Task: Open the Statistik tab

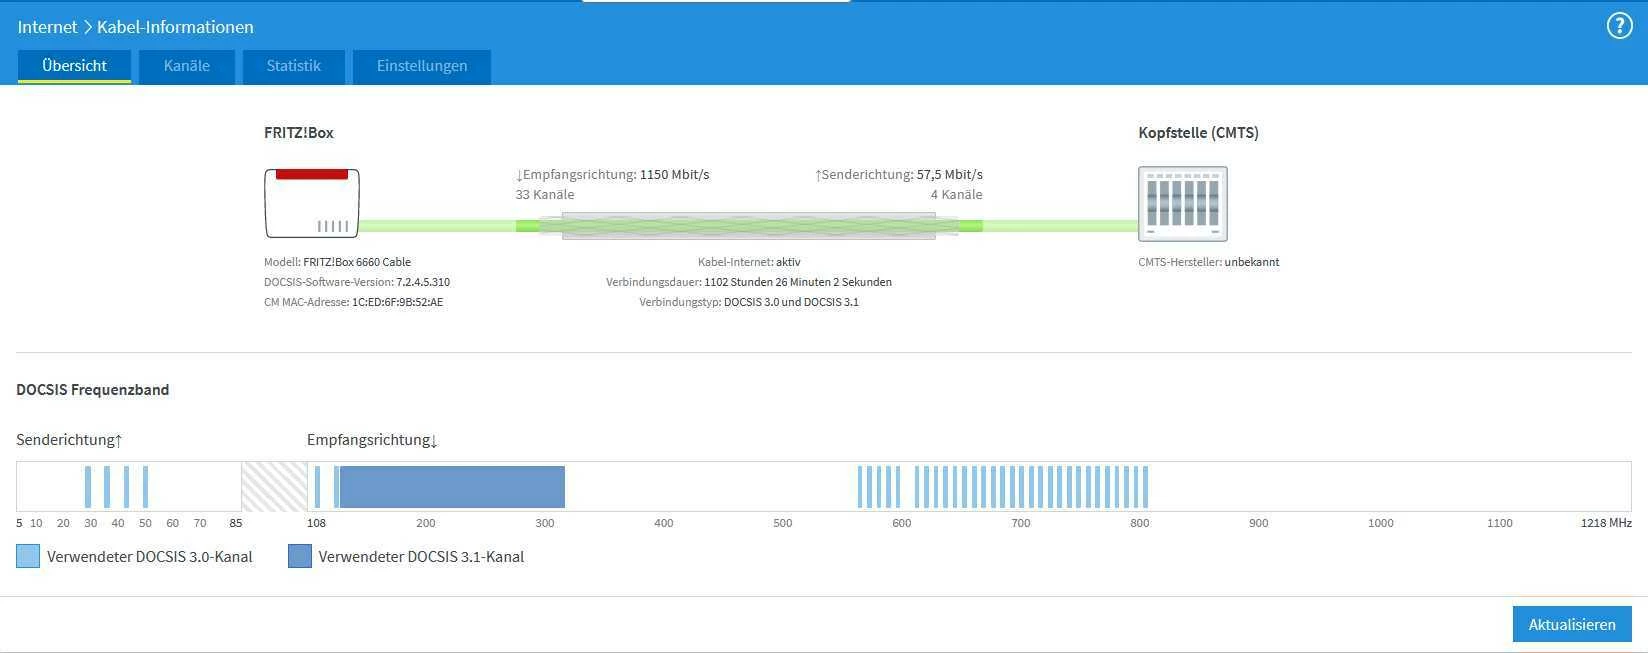Action: (294, 66)
